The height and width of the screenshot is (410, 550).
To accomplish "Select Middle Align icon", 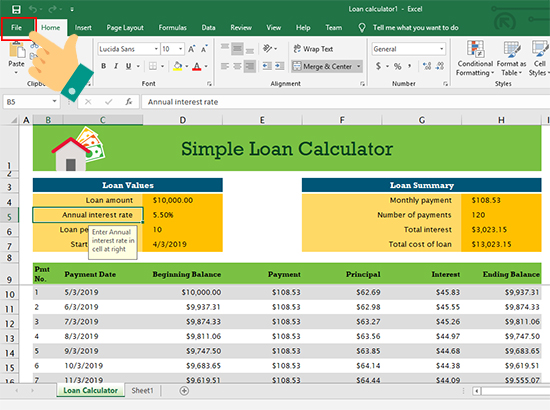I will point(237,48).
